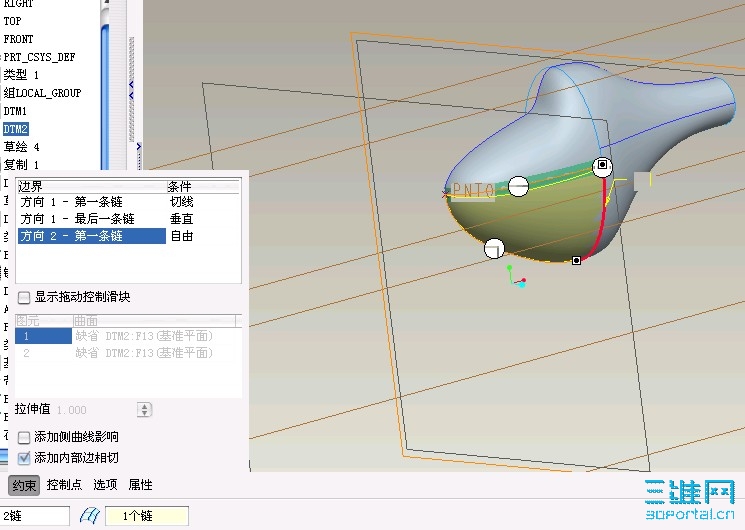Image resolution: width=745 pixels, height=530 pixels.
Task: Select DTM1 in the model tree
Action: coord(15,111)
